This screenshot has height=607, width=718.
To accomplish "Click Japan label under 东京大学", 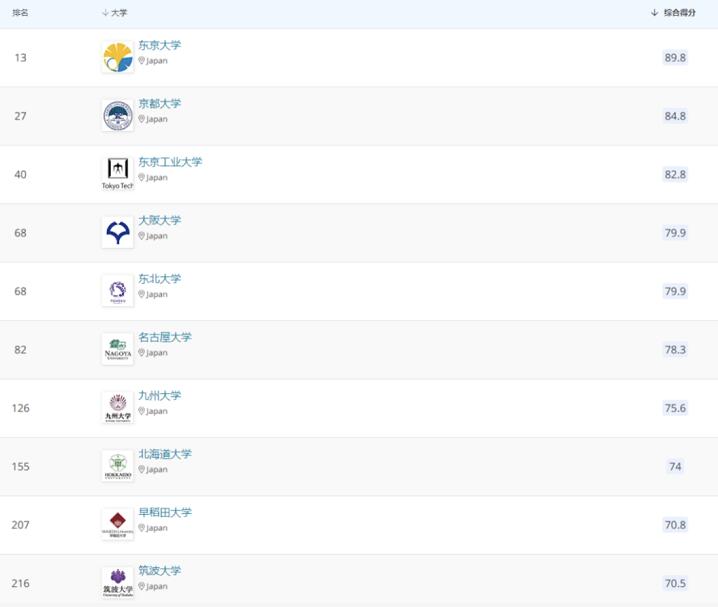I will [157, 61].
